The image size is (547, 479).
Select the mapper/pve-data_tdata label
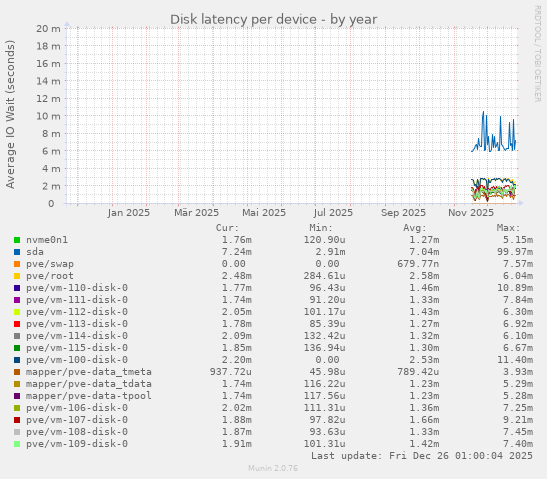coord(89,384)
